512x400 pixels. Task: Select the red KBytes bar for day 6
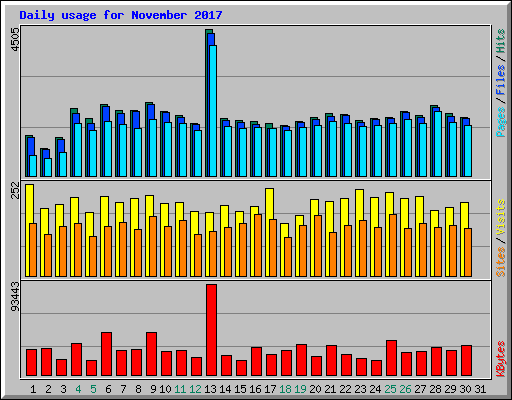point(106,354)
